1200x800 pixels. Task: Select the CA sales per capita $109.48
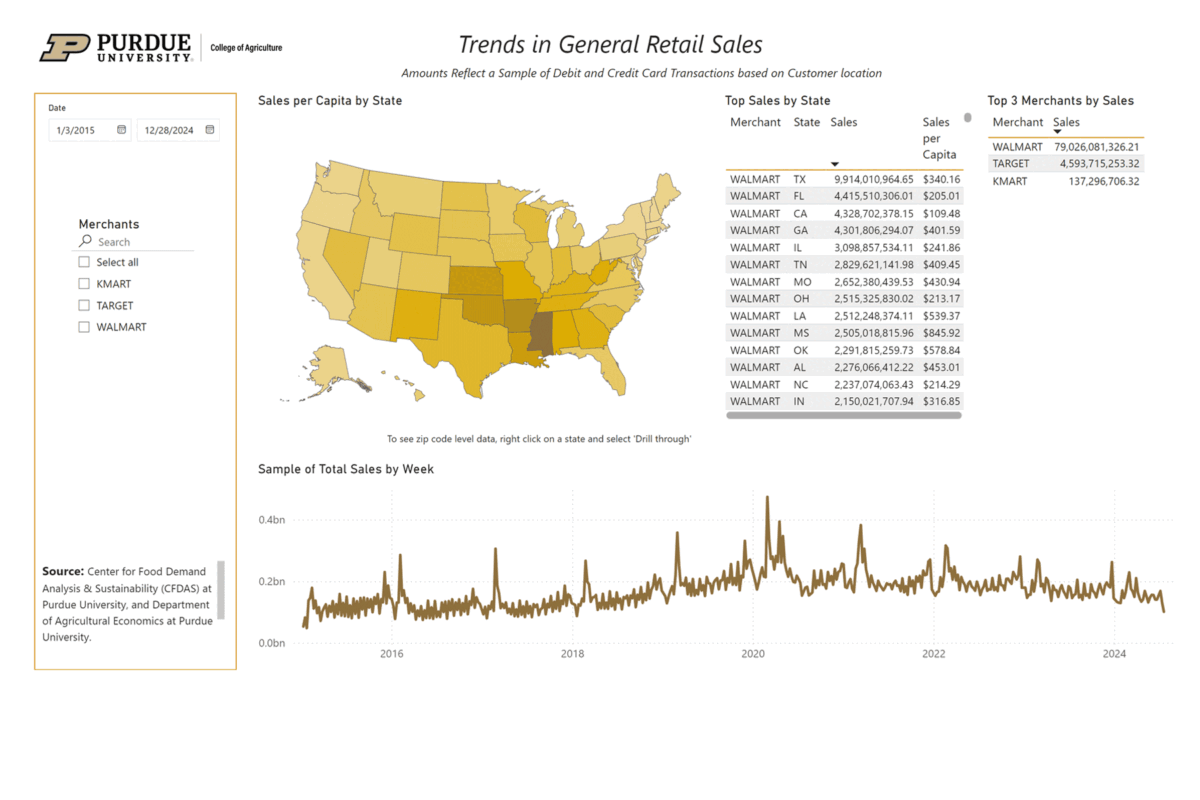click(x=941, y=214)
